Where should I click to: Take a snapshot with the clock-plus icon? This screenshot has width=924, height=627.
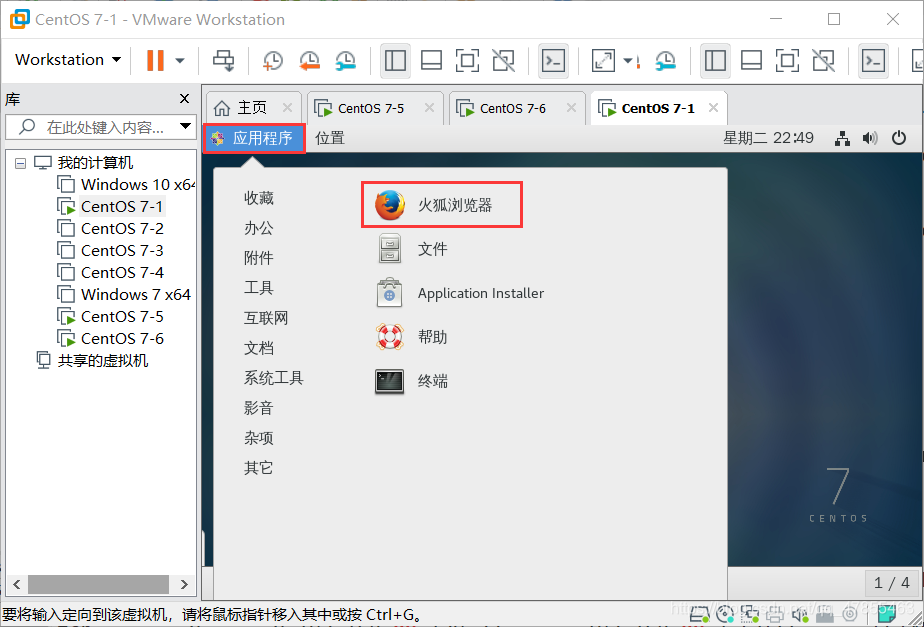[272, 60]
